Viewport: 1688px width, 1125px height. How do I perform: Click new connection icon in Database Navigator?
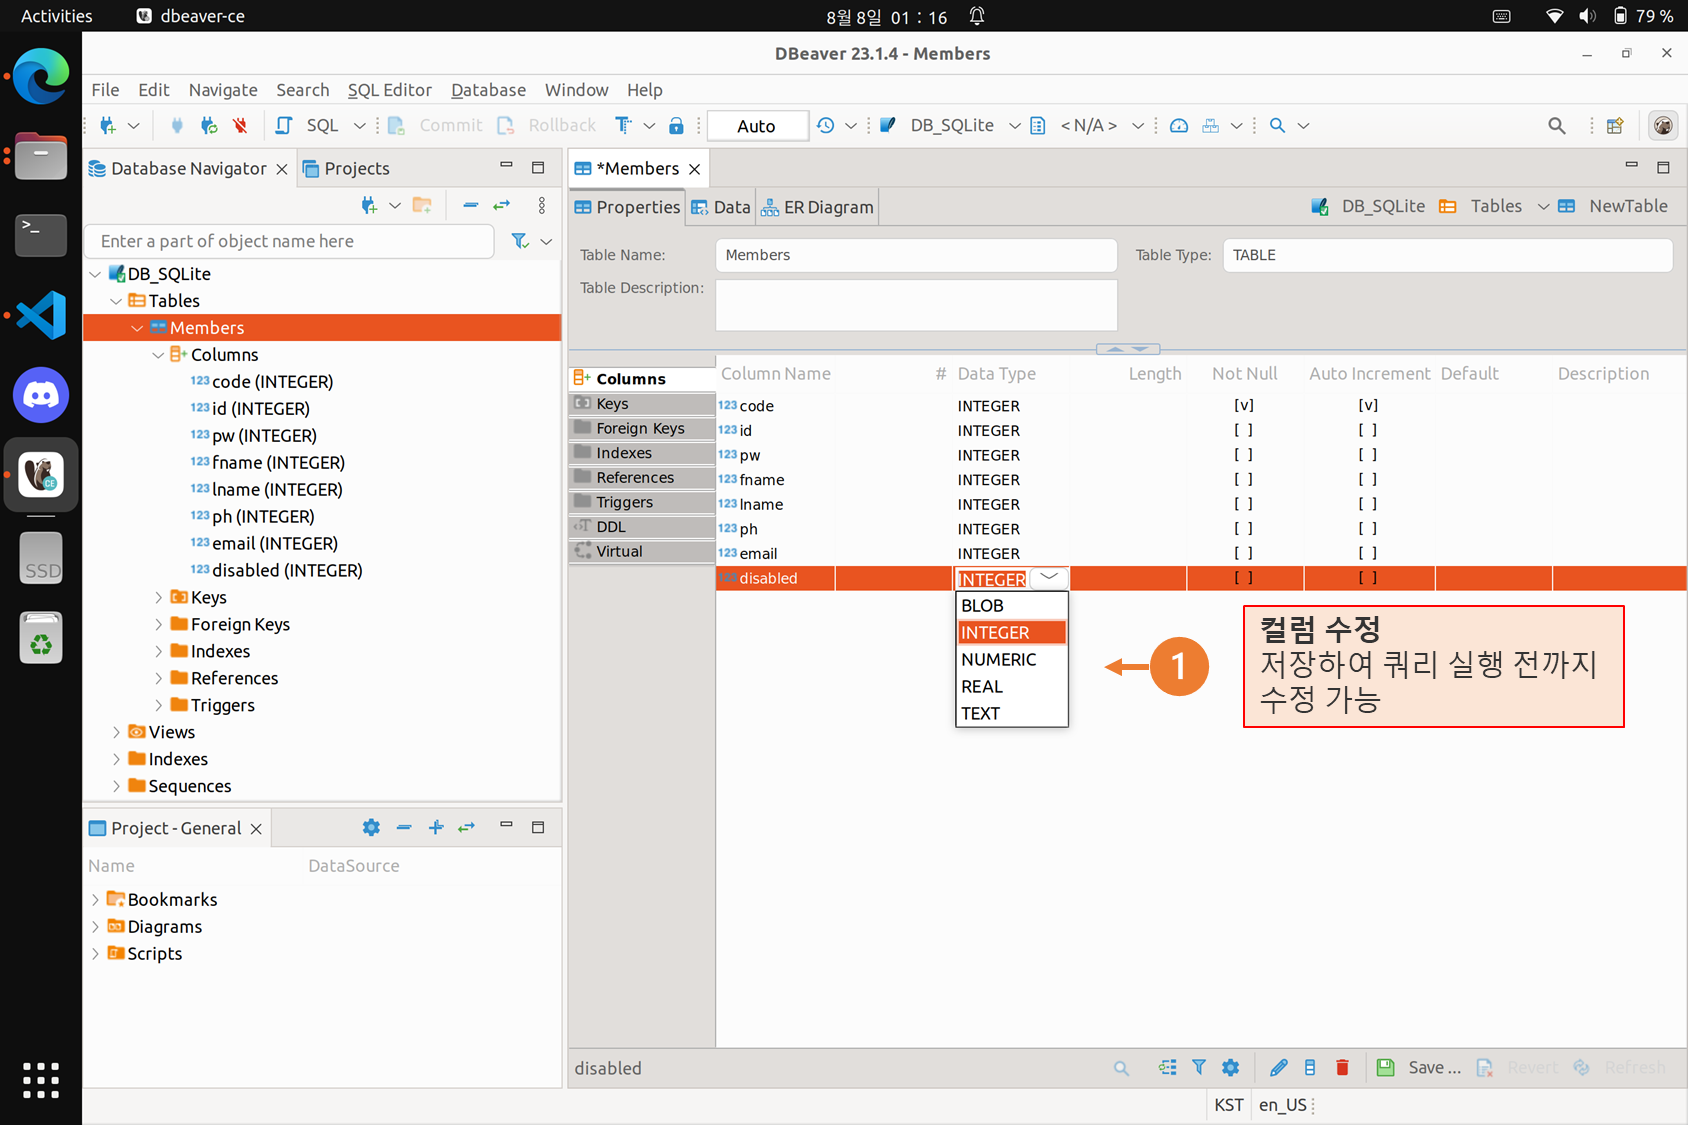coord(369,205)
